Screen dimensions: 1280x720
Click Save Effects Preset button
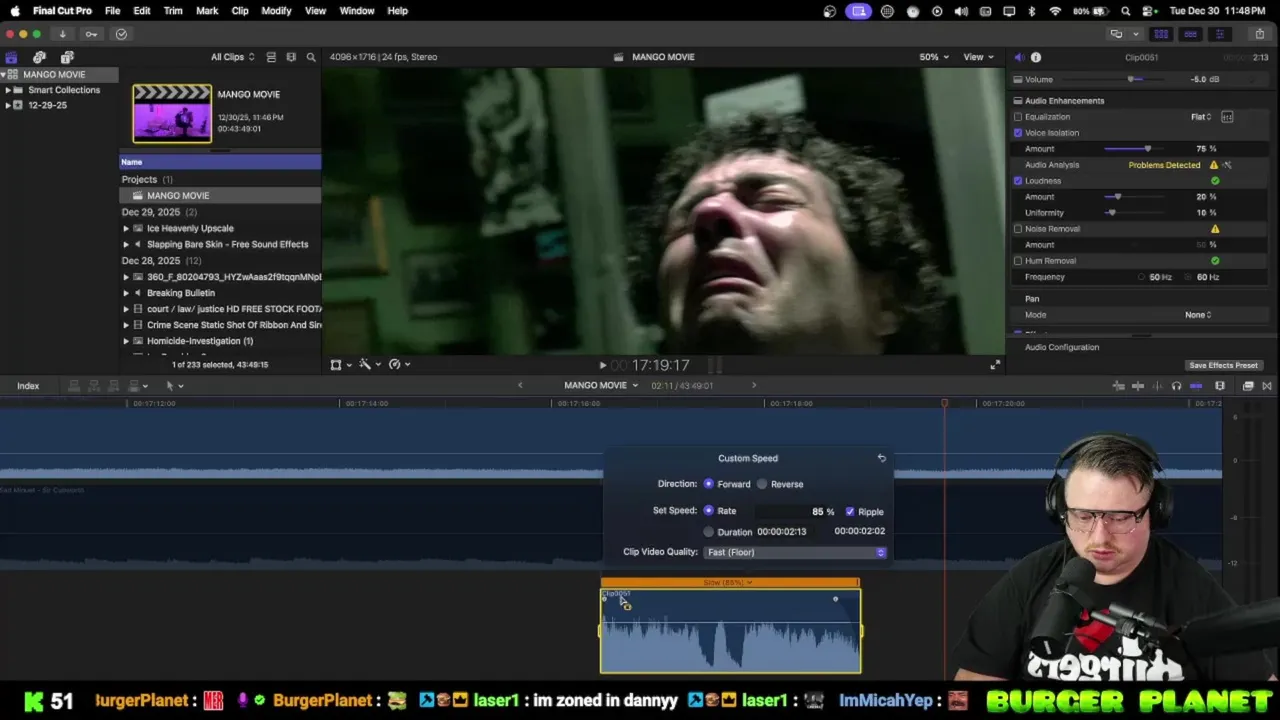[1223, 366]
